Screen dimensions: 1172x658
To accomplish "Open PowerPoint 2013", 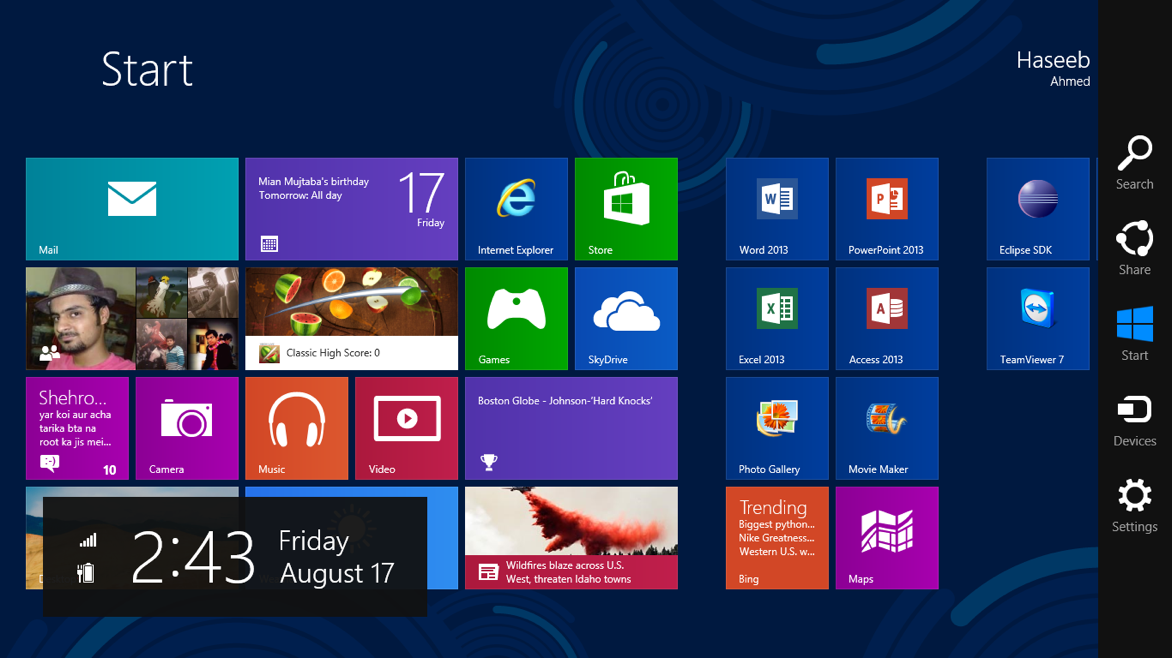I will coord(887,208).
